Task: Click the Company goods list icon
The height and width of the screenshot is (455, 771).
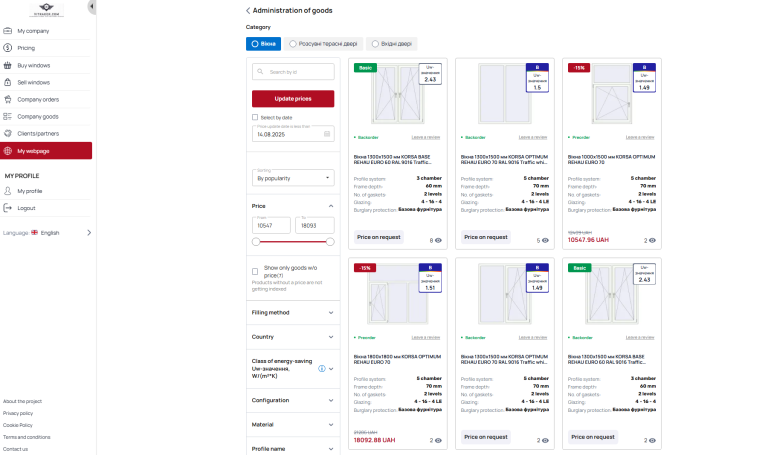Action: pos(7,117)
